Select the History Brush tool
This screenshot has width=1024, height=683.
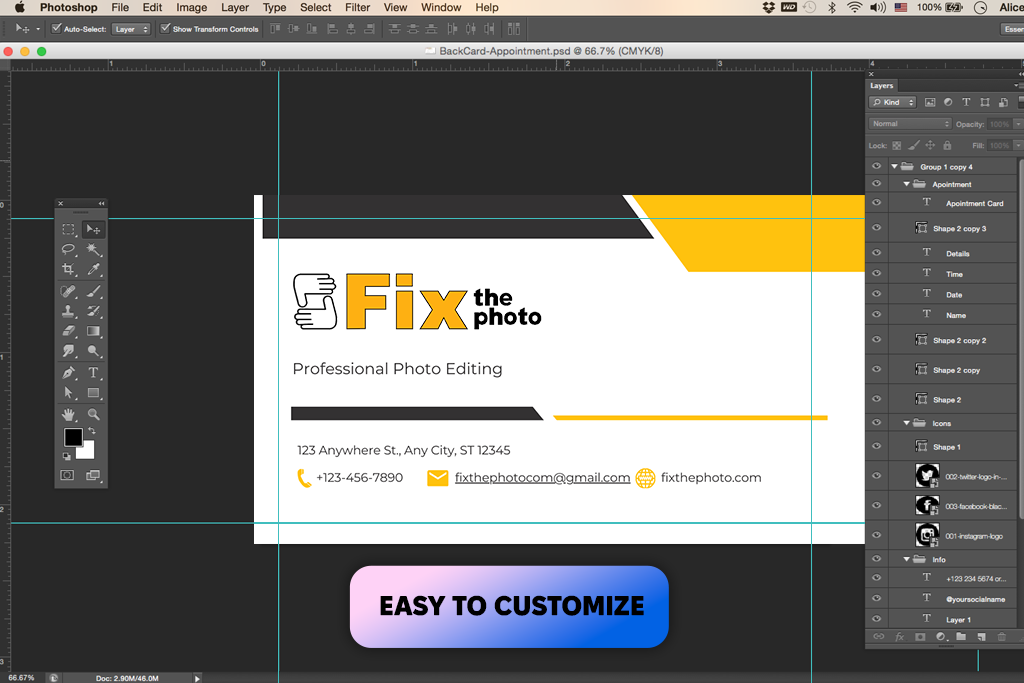tap(93, 311)
